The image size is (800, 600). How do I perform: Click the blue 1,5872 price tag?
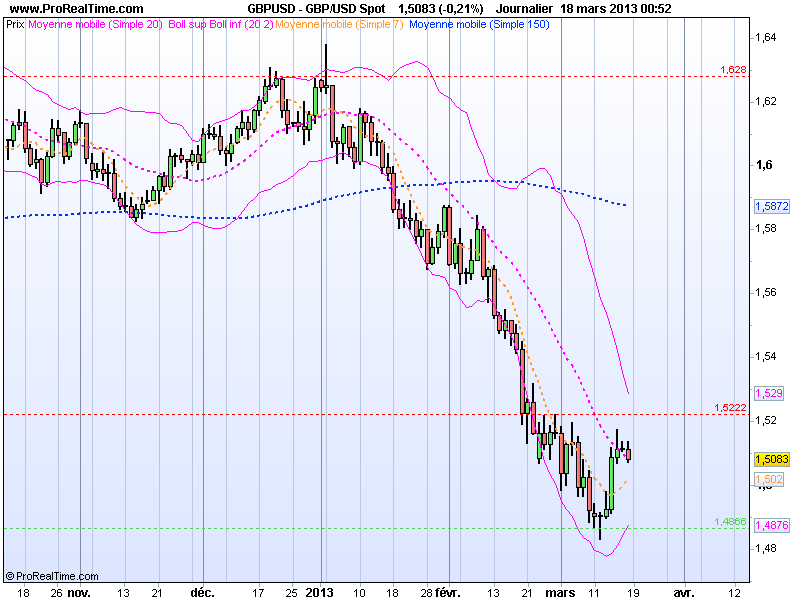click(772, 207)
